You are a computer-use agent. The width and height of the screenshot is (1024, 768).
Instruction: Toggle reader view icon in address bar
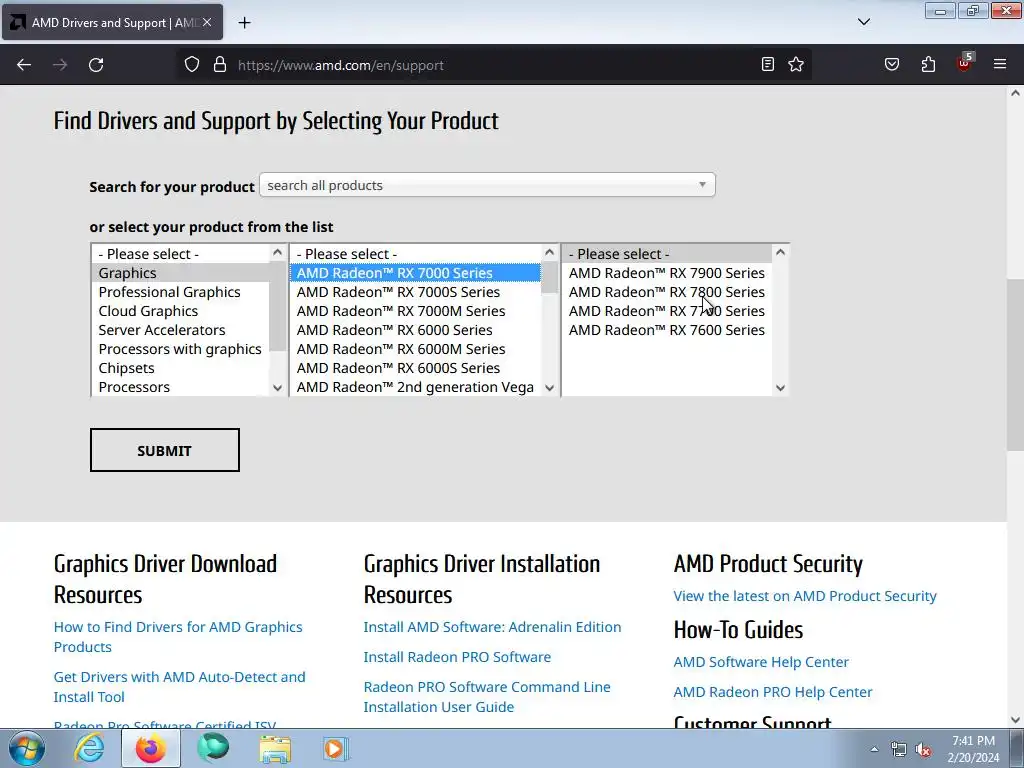768,65
